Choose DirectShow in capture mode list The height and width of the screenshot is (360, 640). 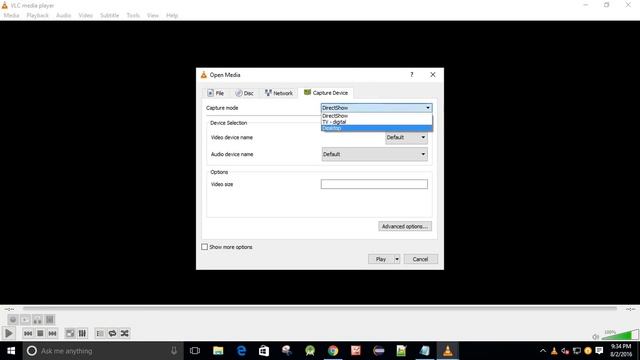pyautogui.click(x=376, y=116)
